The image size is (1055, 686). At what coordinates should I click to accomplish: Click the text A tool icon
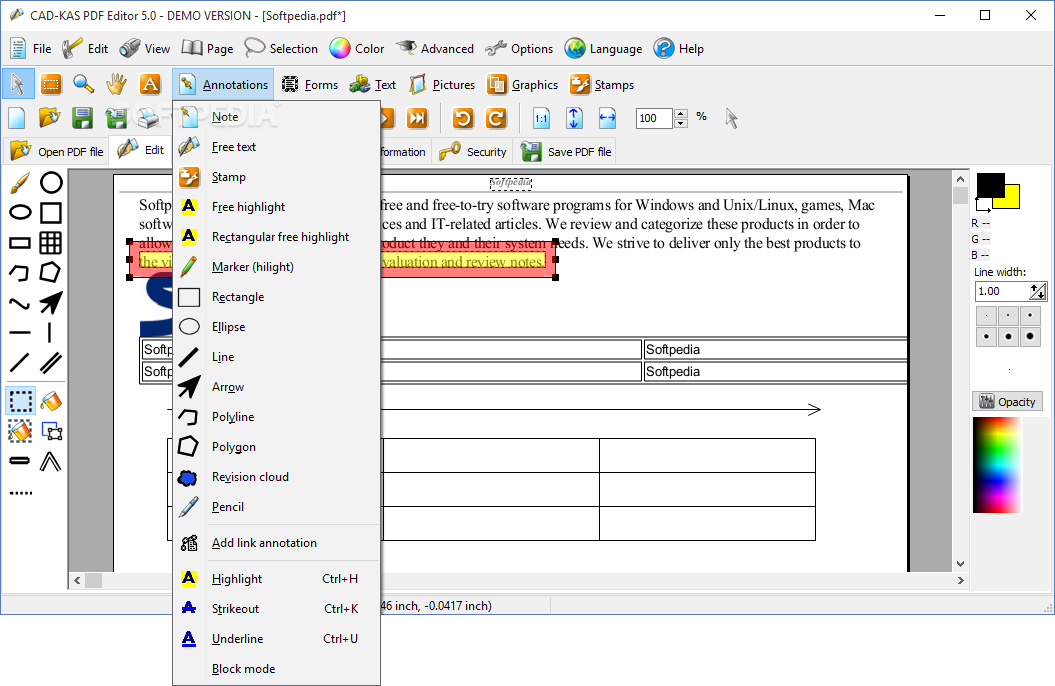(x=150, y=84)
